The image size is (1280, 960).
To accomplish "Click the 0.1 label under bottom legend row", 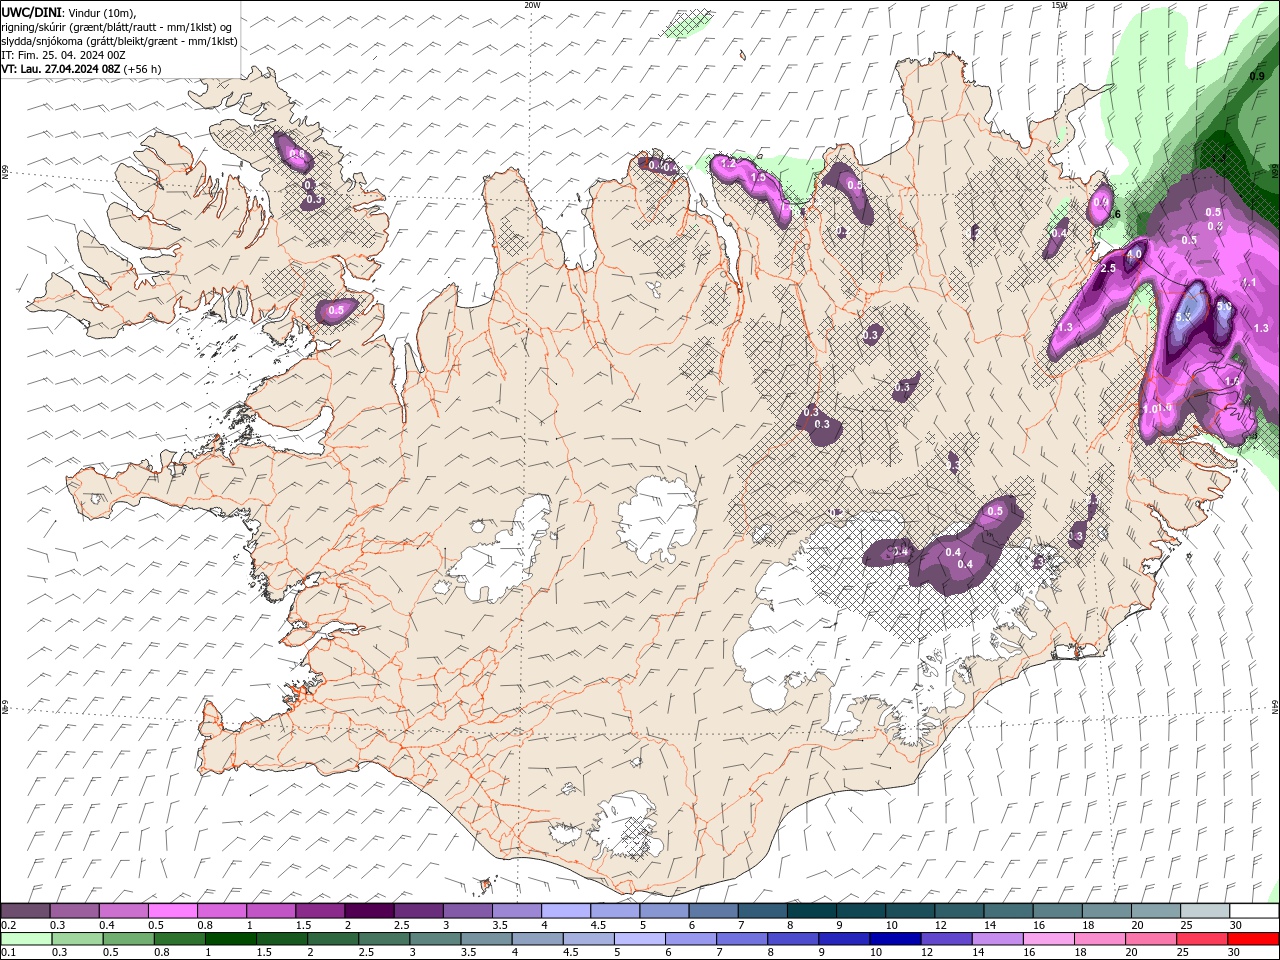I will click(x=9, y=952).
